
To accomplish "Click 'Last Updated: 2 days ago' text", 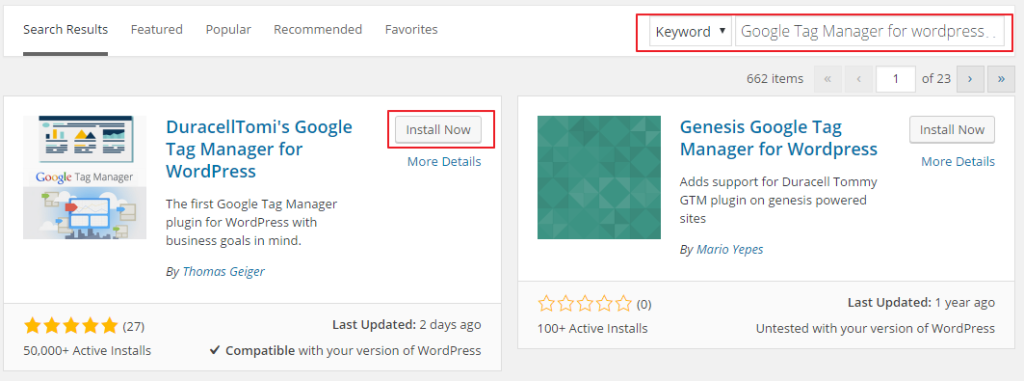I will click(x=407, y=324).
